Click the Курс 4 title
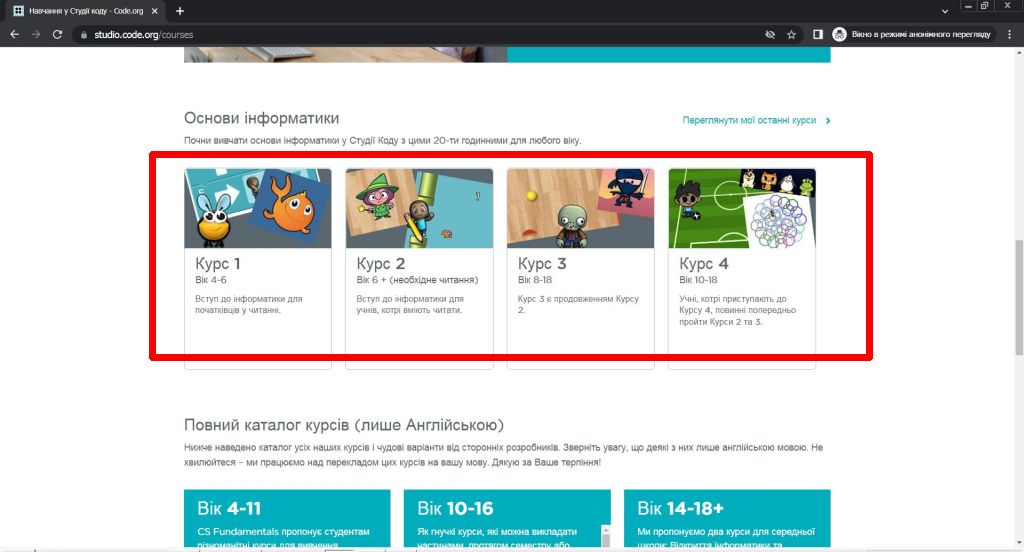Viewport: 1024px width, 552px height. 704,263
